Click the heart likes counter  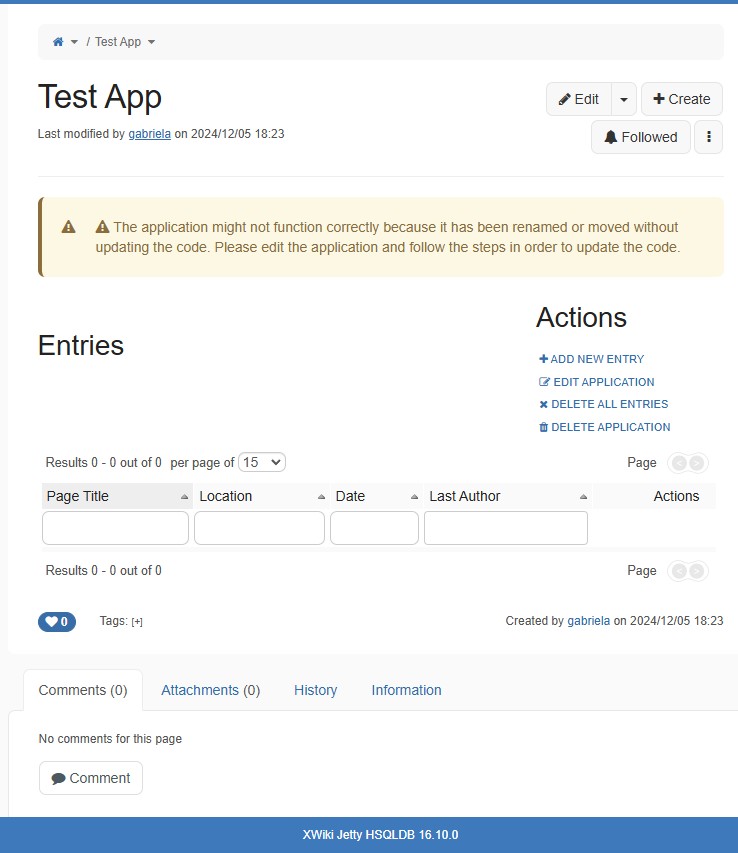pyautogui.click(x=57, y=621)
